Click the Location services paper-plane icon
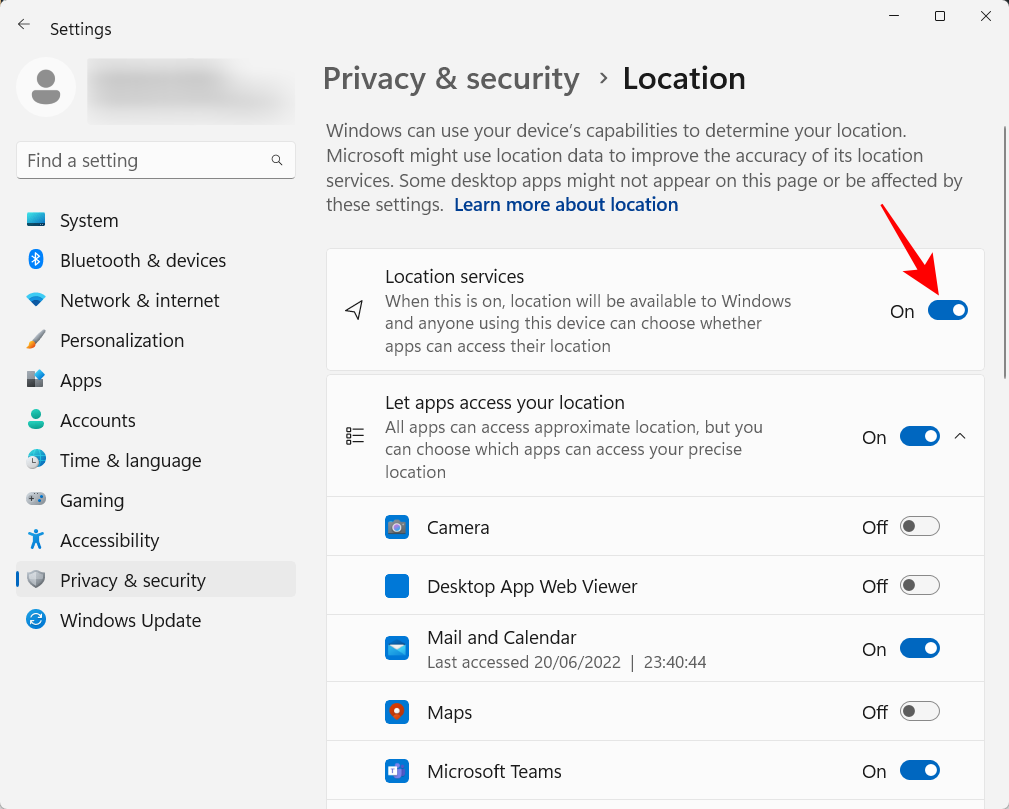The height and width of the screenshot is (809, 1009). tap(355, 310)
